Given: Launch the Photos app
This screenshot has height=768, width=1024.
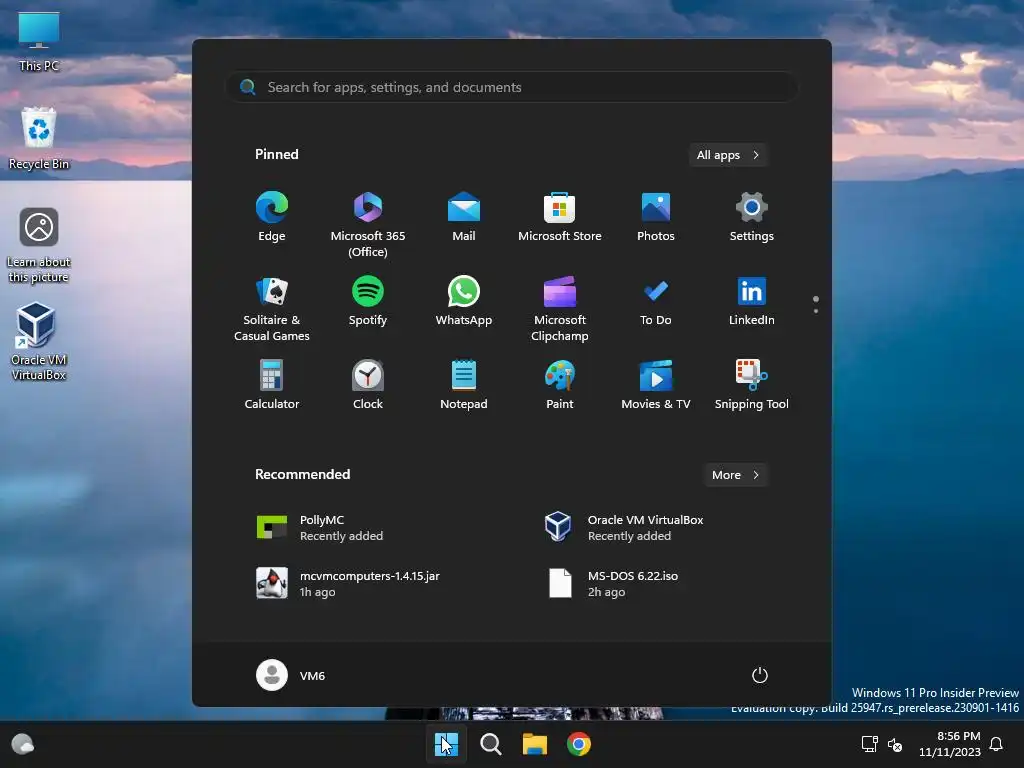Looking at the screenshot, I should pos(656,218).
